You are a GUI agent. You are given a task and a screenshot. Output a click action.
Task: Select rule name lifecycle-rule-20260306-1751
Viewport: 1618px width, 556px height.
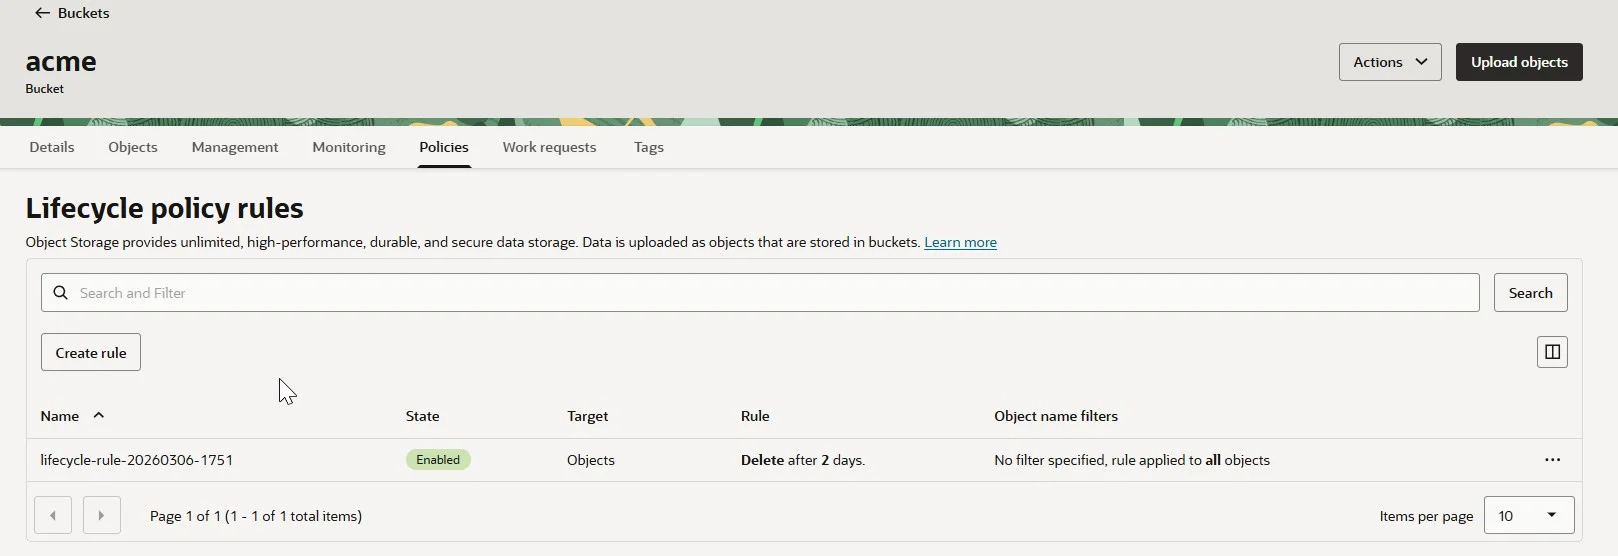[x=137, y=460]
